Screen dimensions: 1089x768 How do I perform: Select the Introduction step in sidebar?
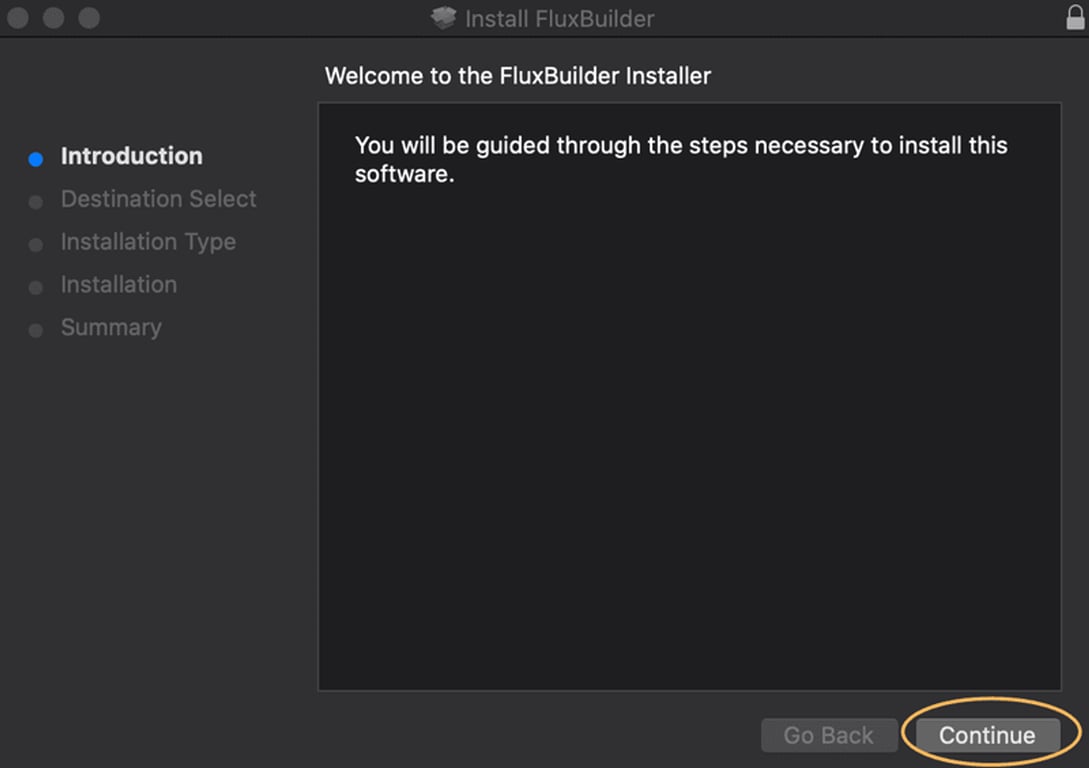click(x=131, y=156)
